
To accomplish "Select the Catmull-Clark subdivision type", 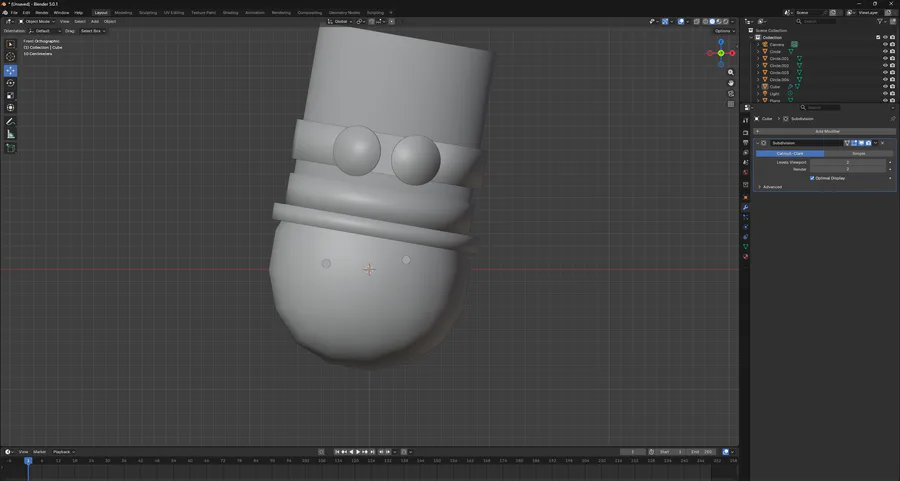I will tap(790, 153).
